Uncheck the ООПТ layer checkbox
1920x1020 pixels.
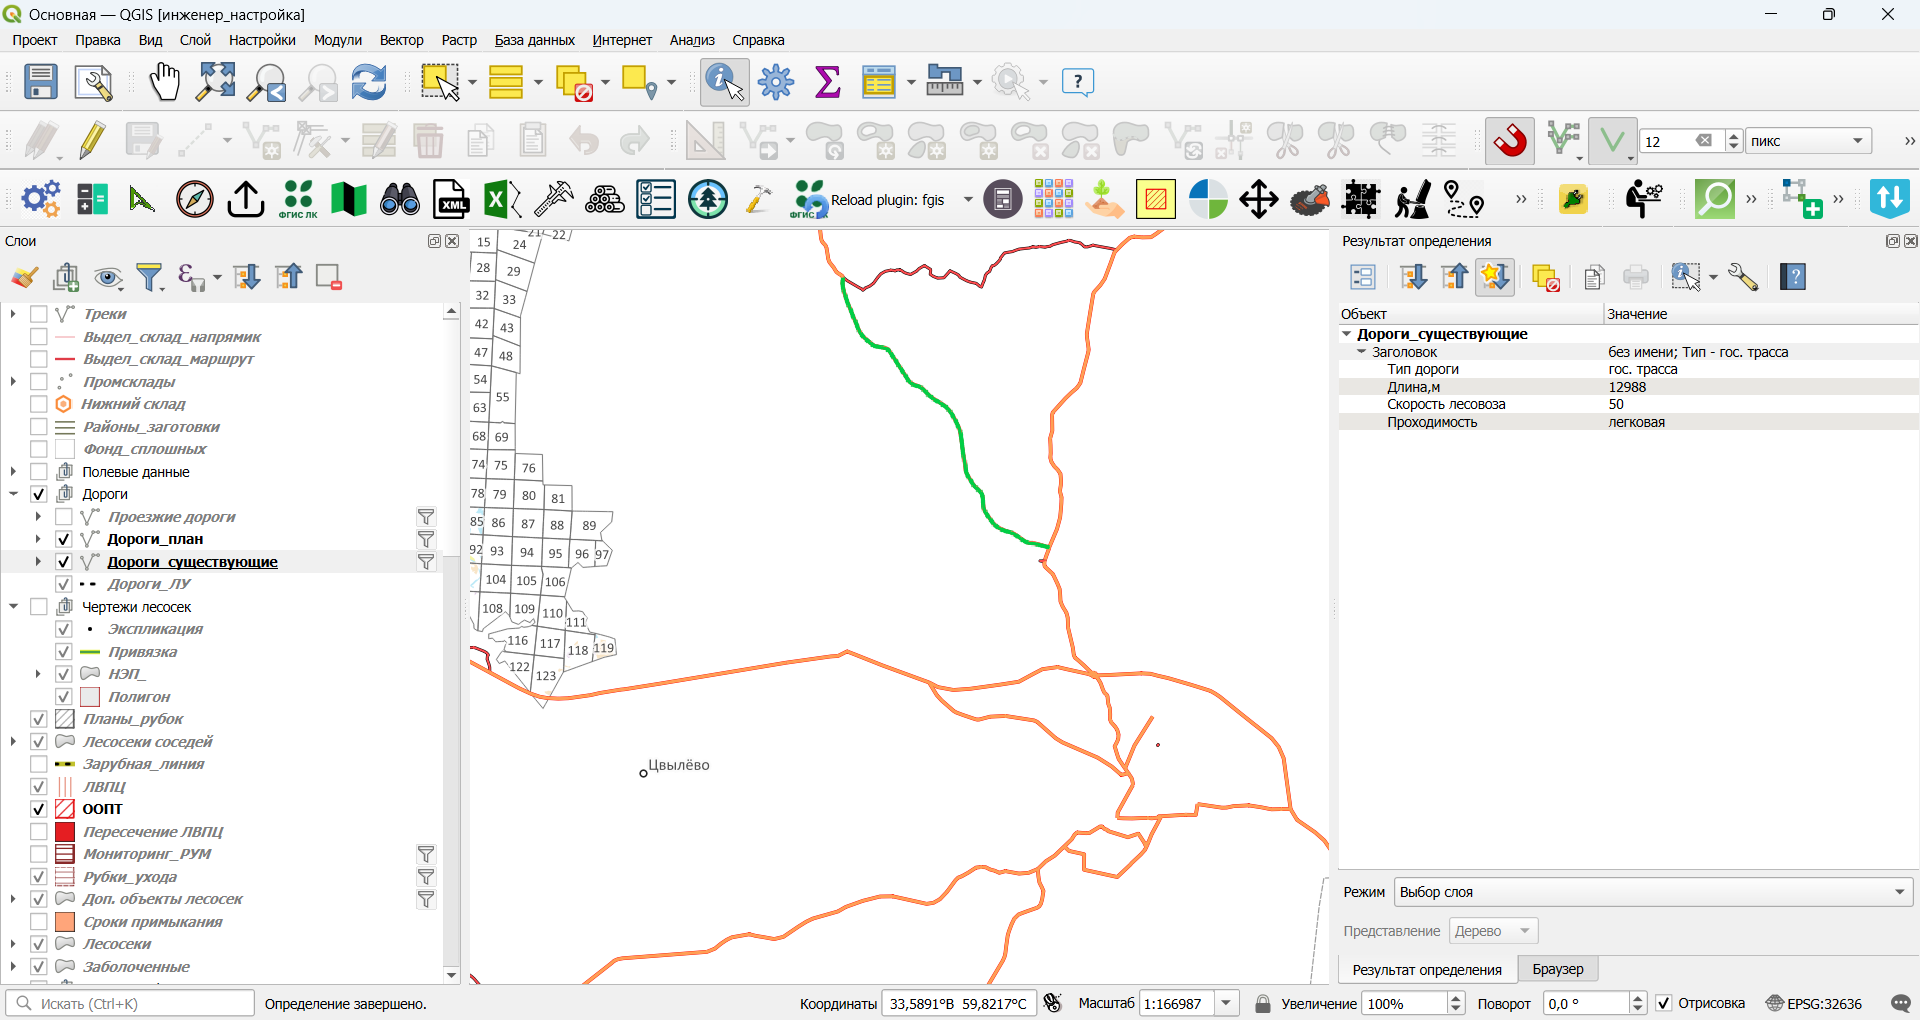click(39, 809)
